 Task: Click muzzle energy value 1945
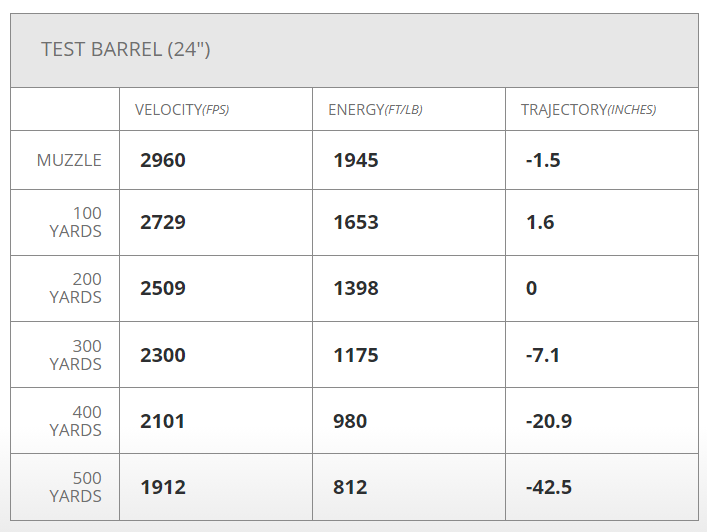(x=356, y=160)
